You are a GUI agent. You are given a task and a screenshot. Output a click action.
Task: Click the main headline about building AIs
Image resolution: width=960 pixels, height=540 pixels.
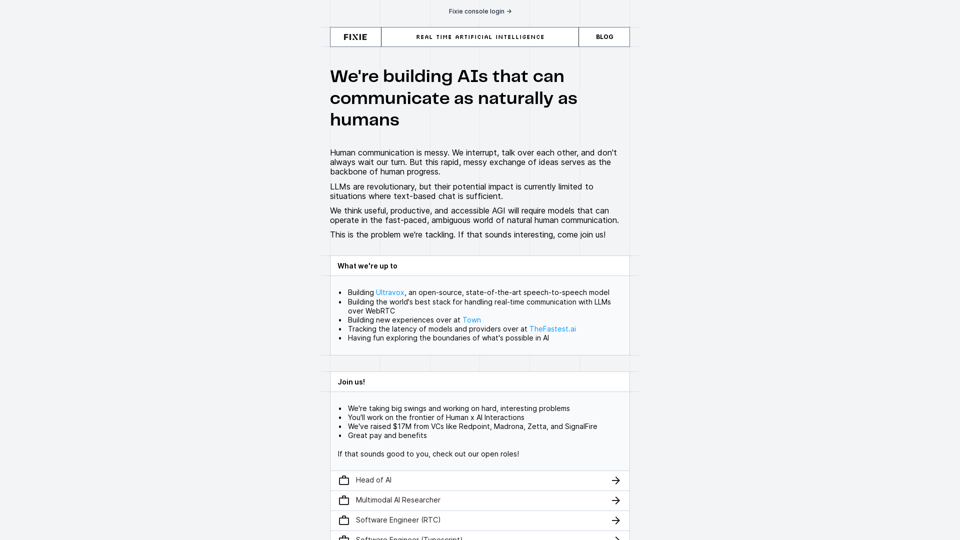pos(454,98)
